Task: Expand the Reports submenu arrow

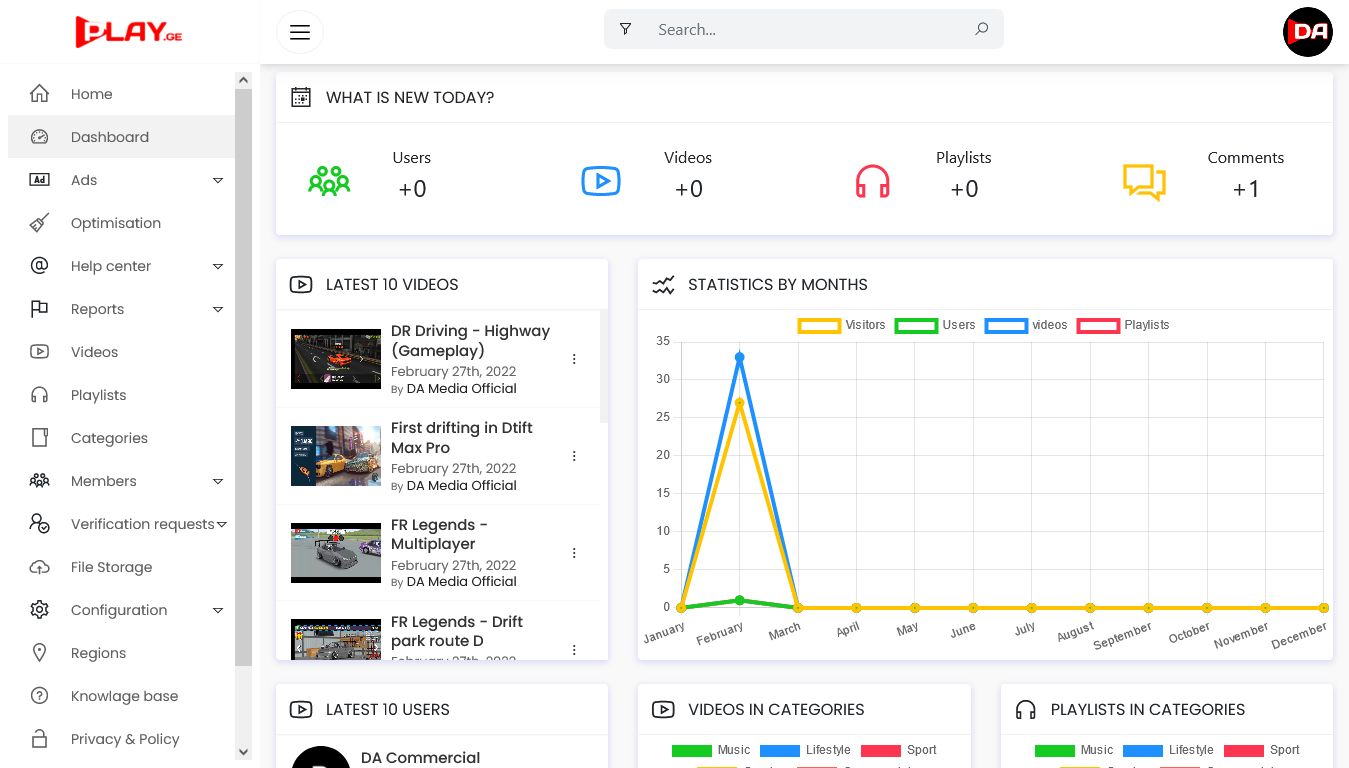Action: [x=218, y=309]
